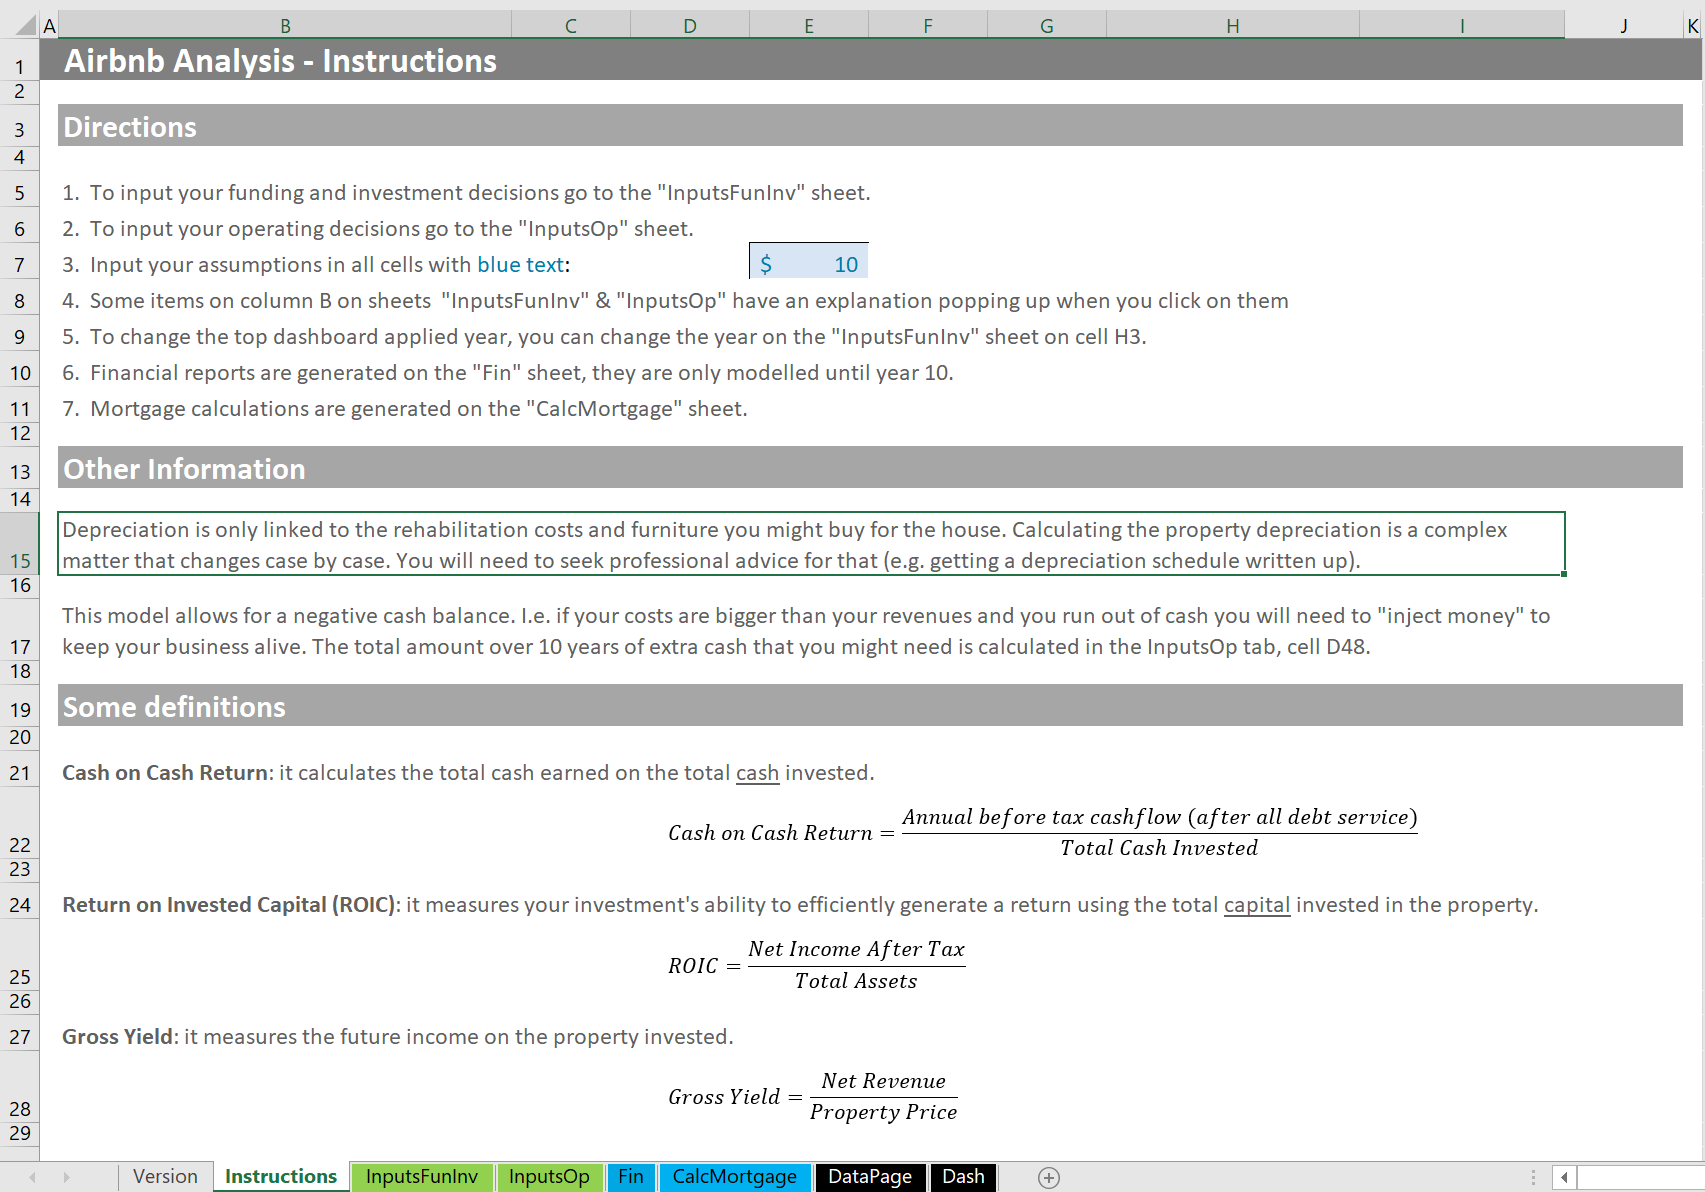Image resolution: width=1705 pixels, height=1192 pixels.
Task: Select row 1 header
Action: pyautogui.click(x=19, y=62)
